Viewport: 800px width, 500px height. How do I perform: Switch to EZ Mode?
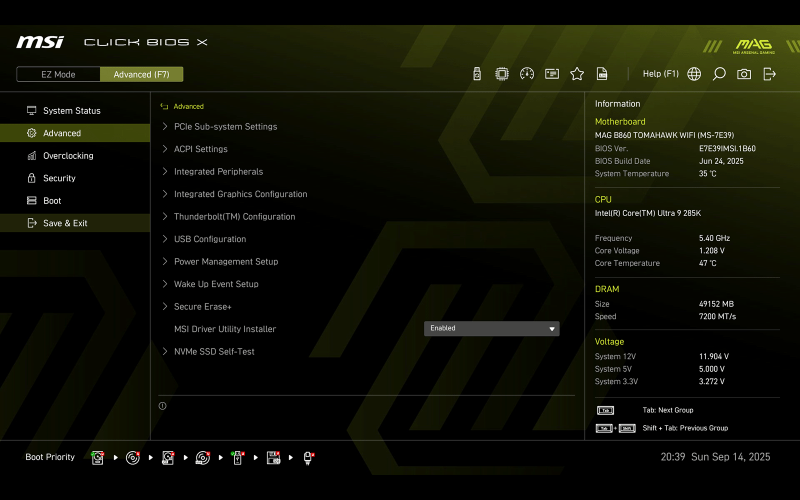click(58, 74)
